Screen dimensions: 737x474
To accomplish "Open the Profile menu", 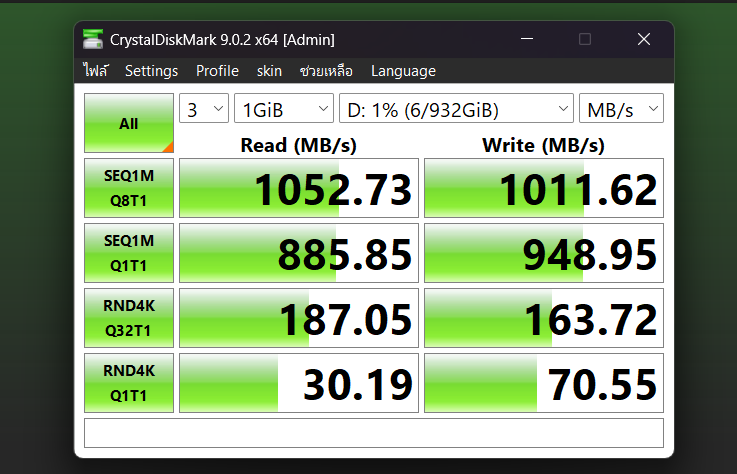I will coord(217,71).
